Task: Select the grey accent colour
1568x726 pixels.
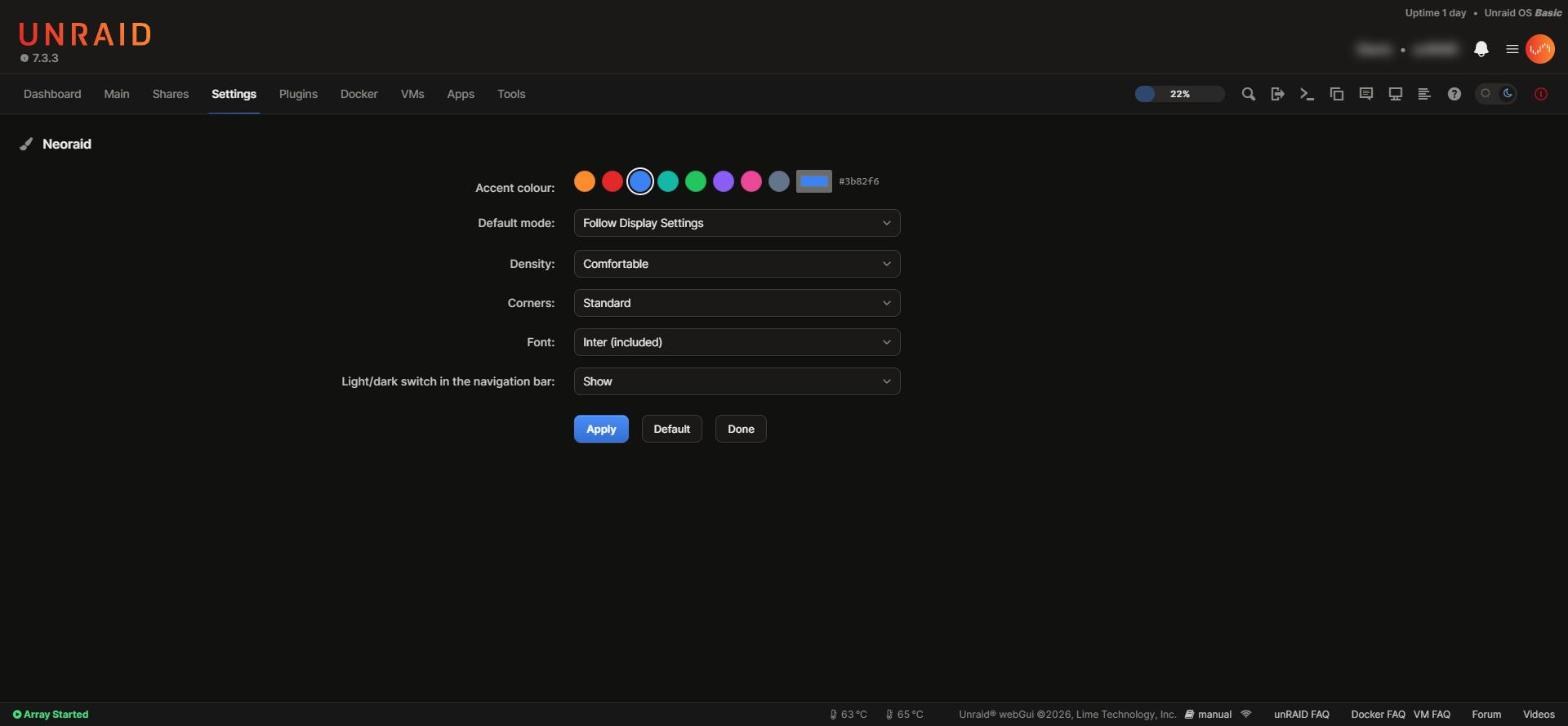Action: [x=779, y=181]
